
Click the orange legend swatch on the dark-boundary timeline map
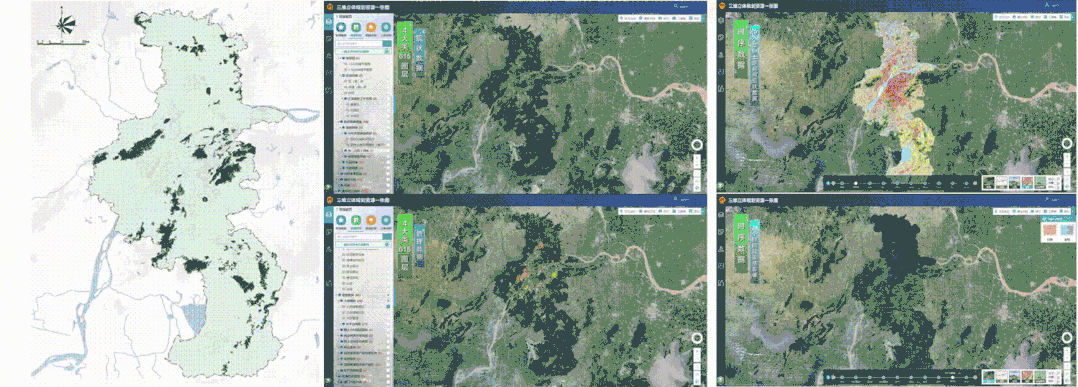point(1050,230)
